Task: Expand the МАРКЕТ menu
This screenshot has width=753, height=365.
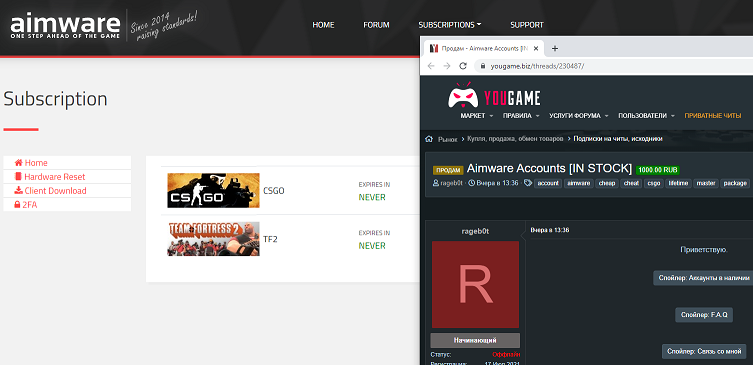Action: point(476,116)
